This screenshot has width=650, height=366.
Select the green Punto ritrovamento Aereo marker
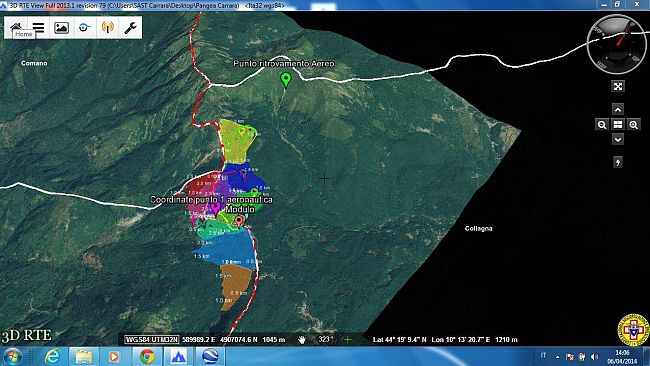285,79
